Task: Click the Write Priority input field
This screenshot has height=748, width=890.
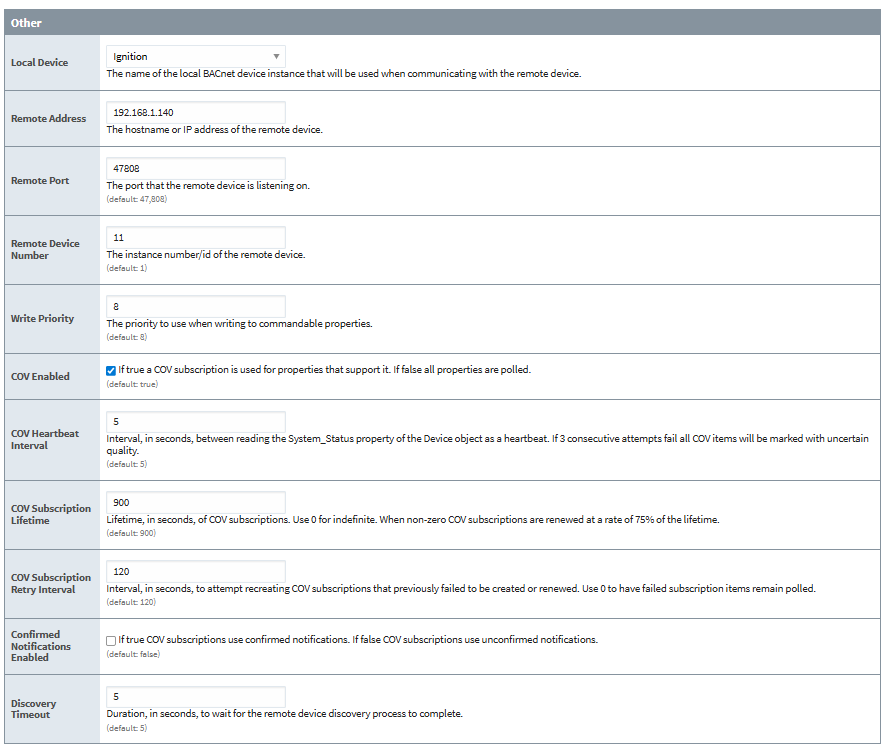Action: pos(195,306)
